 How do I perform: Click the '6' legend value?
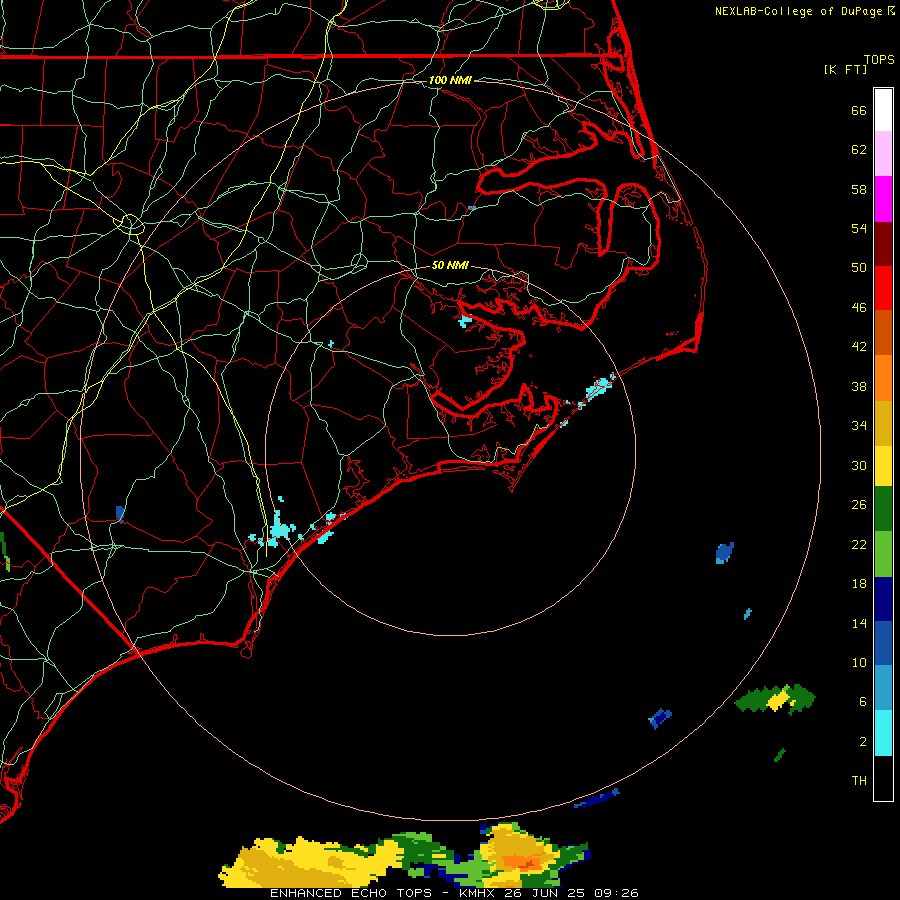[863, 702]
